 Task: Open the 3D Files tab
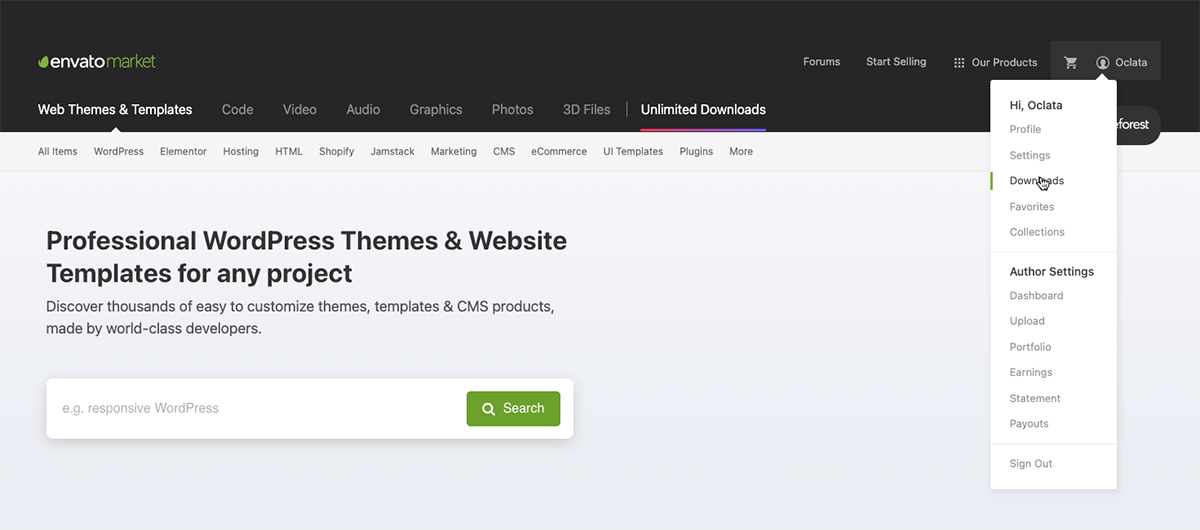[x=586, y=110]
